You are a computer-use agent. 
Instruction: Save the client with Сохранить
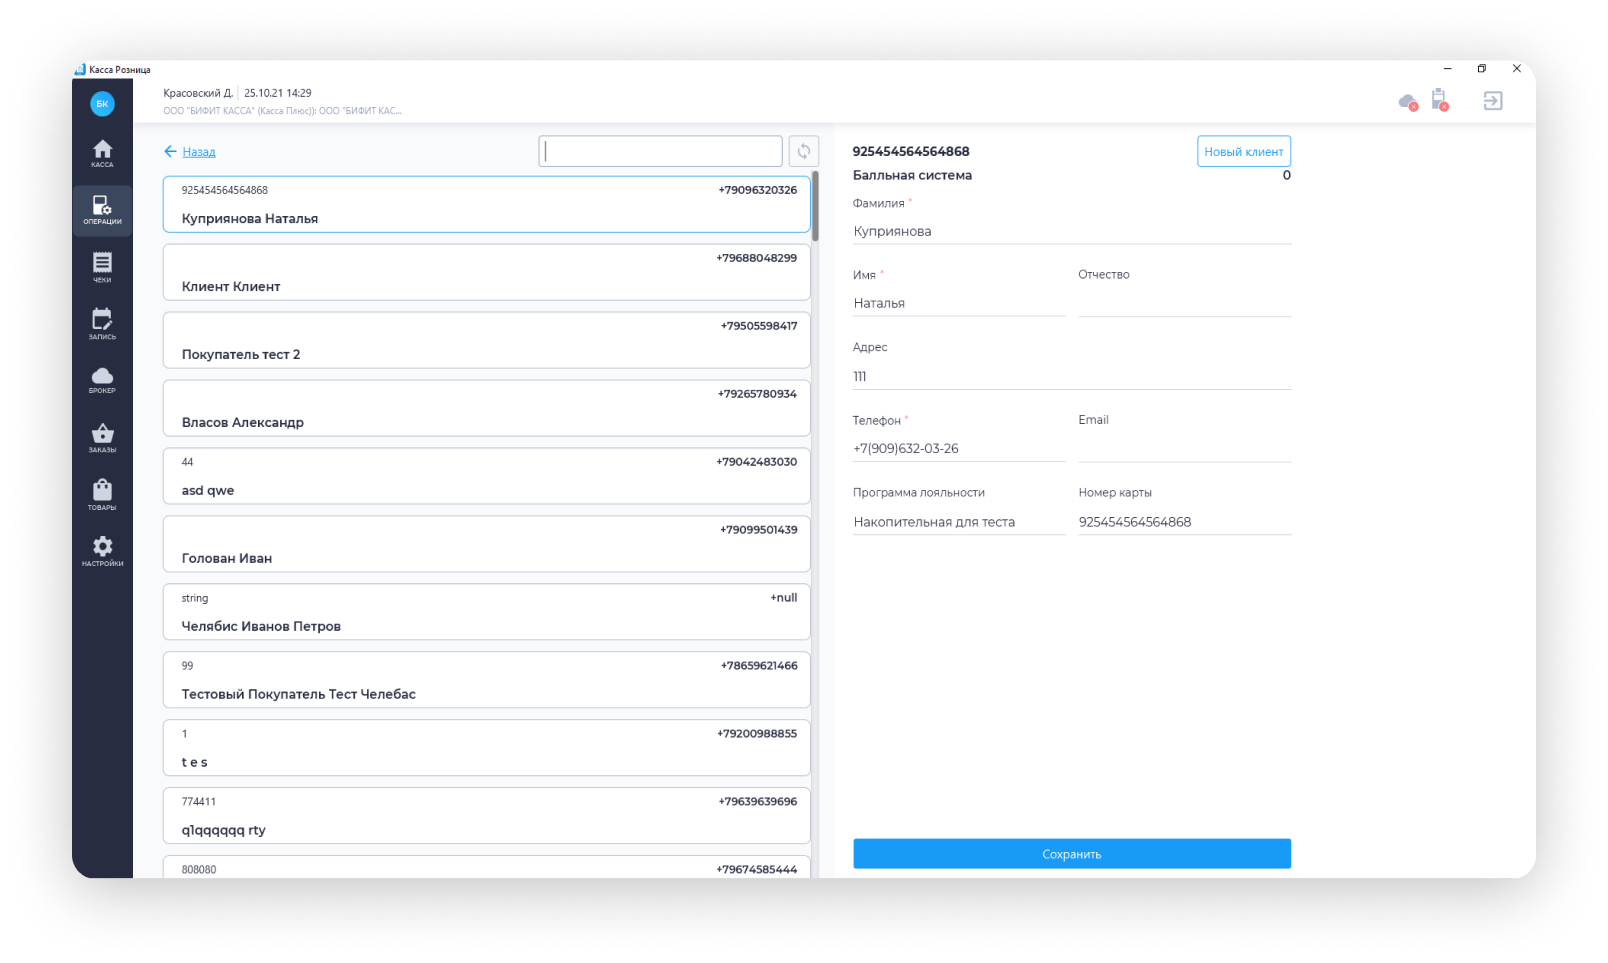1072,854
